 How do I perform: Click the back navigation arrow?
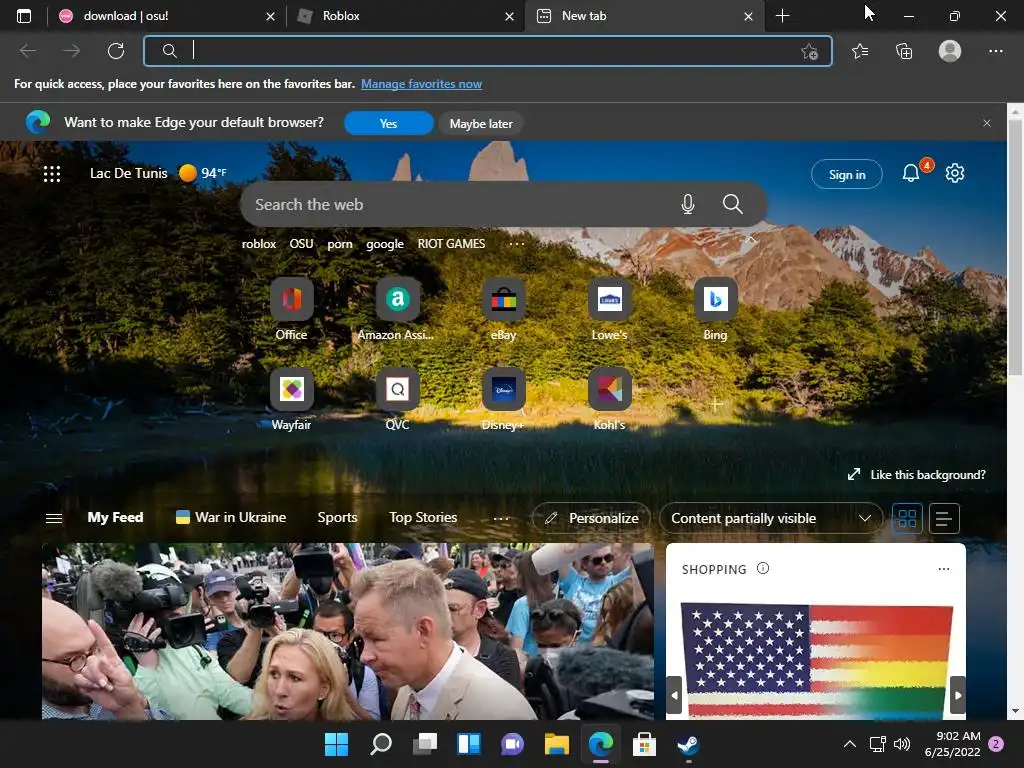(28, 51)
